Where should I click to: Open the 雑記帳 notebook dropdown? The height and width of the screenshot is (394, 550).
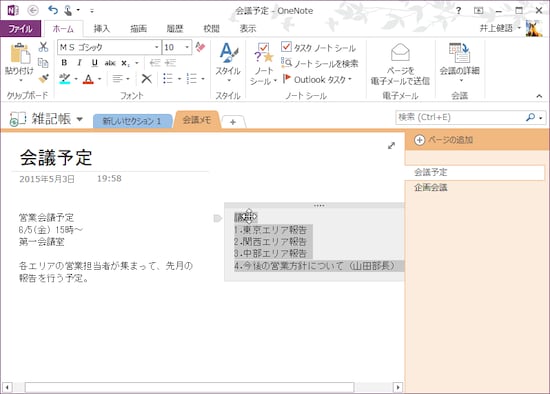pos(80,119)
